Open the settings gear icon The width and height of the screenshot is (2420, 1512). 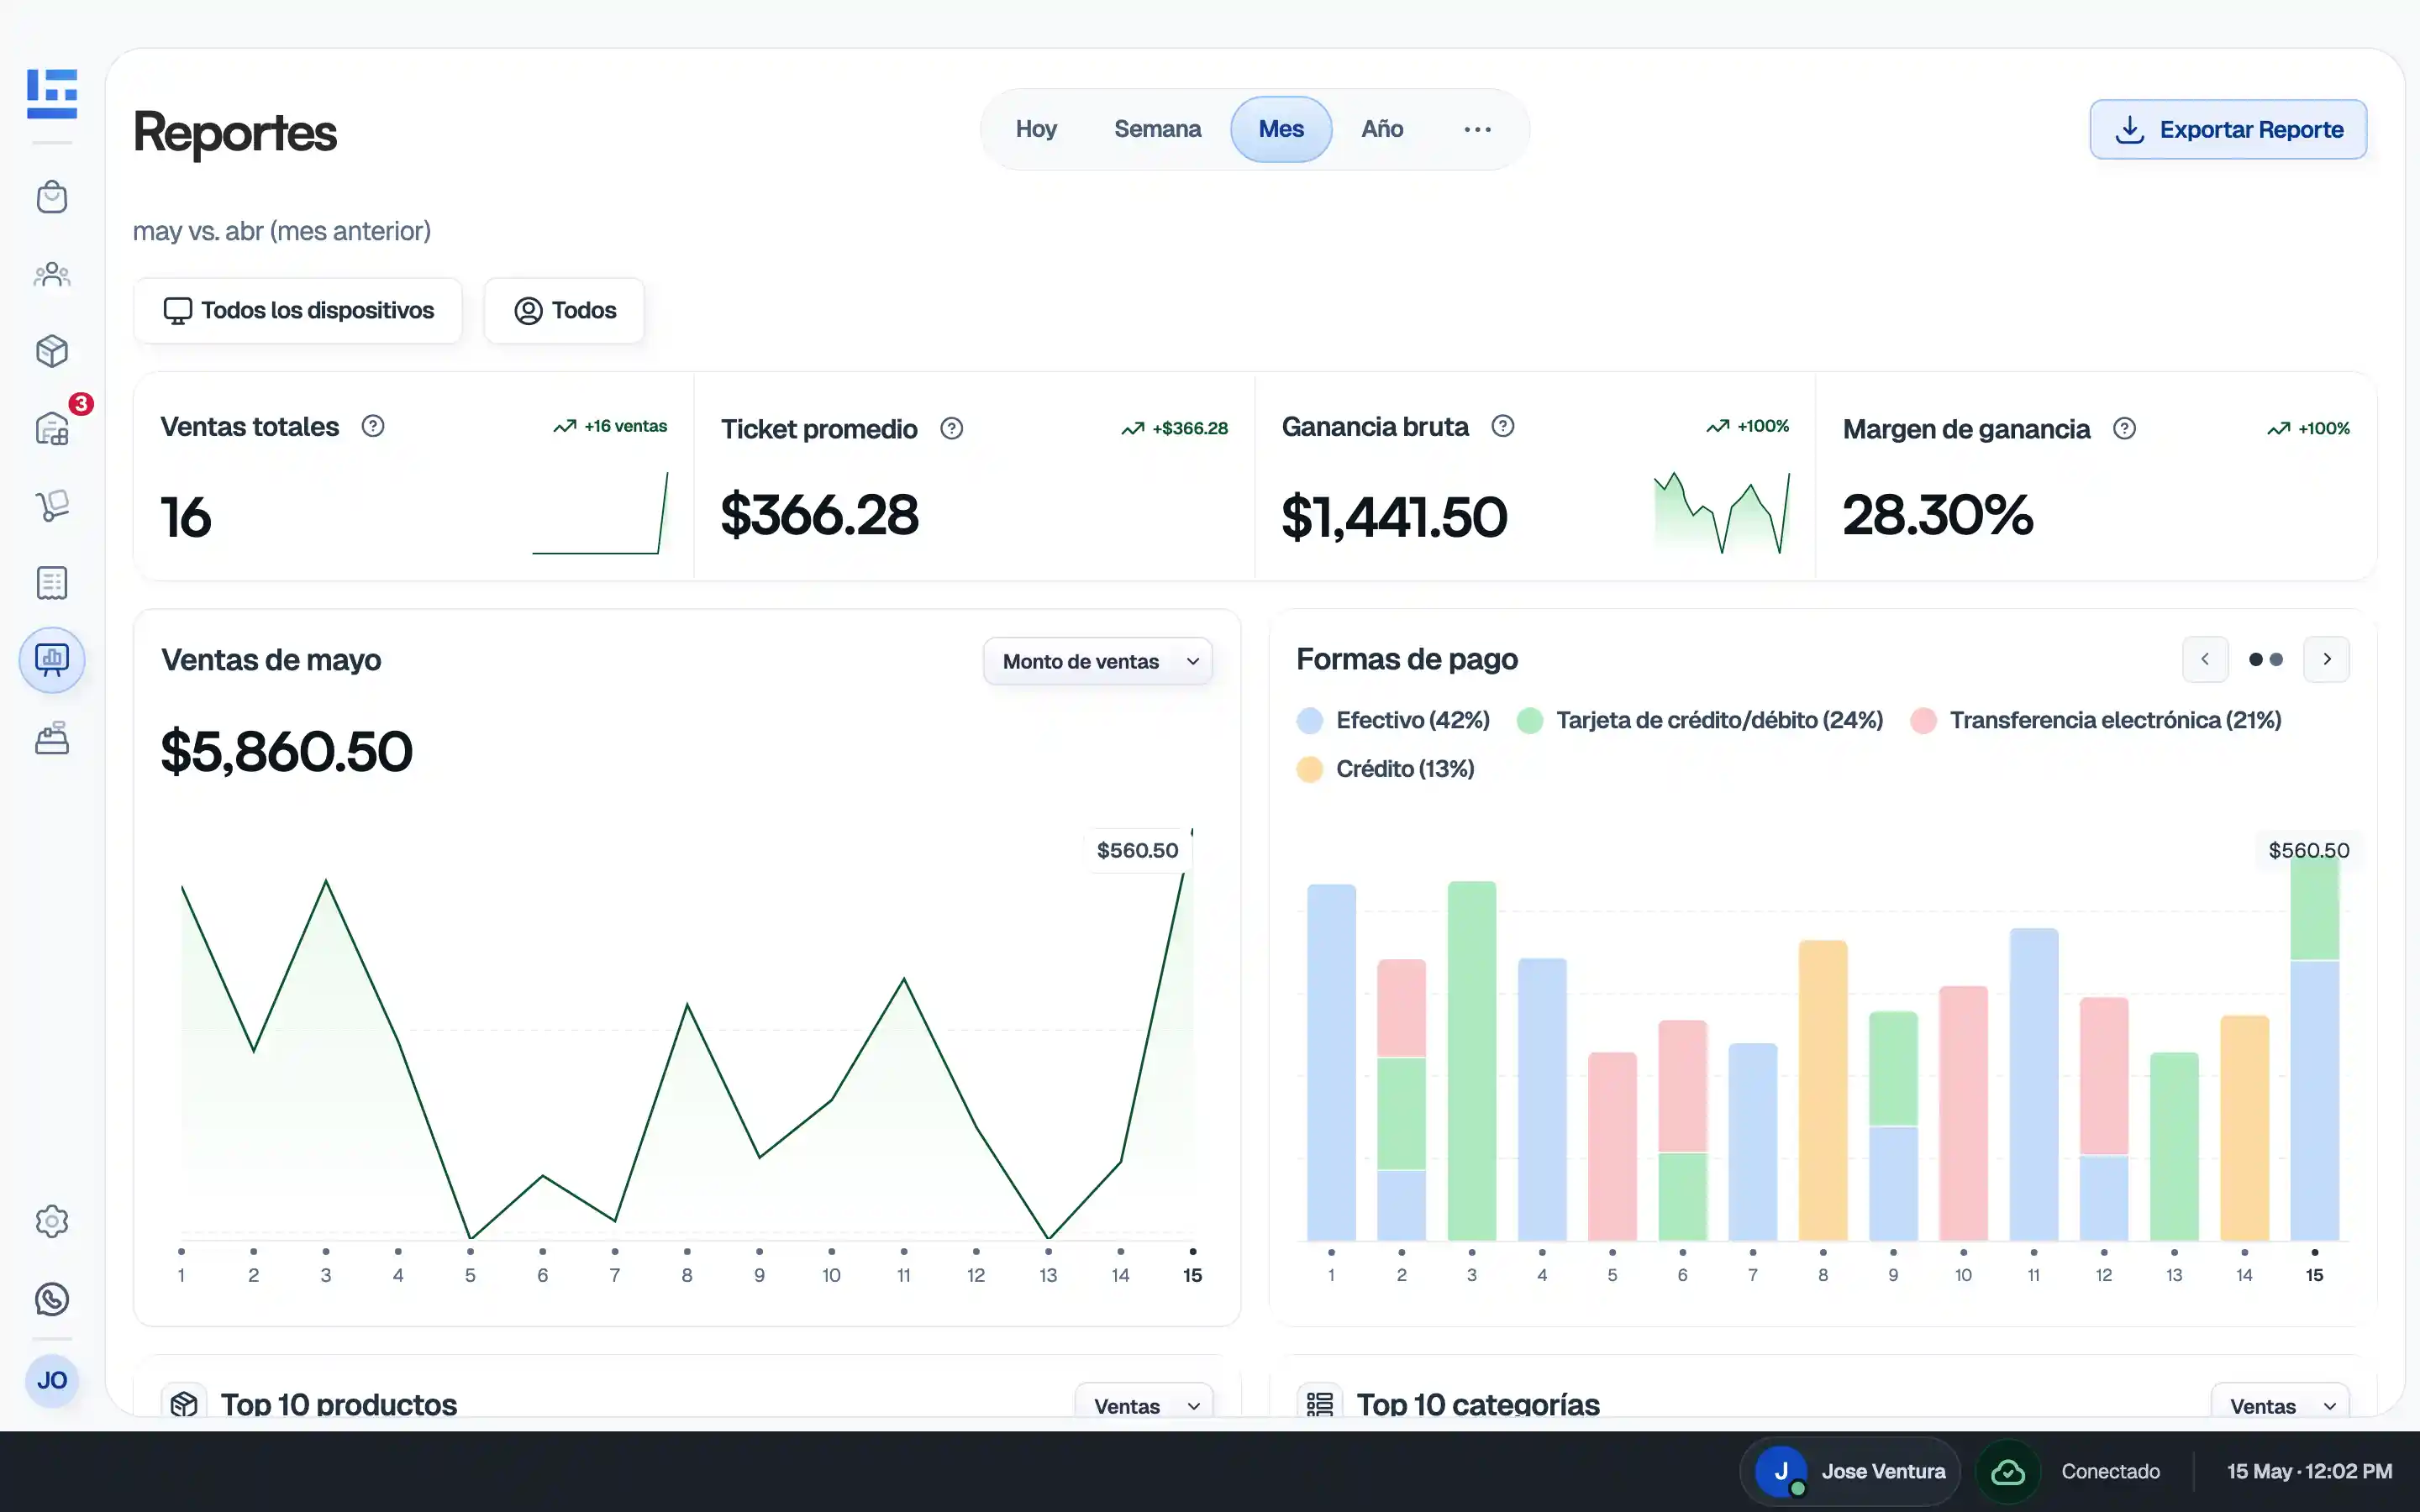coord(52,1221)
